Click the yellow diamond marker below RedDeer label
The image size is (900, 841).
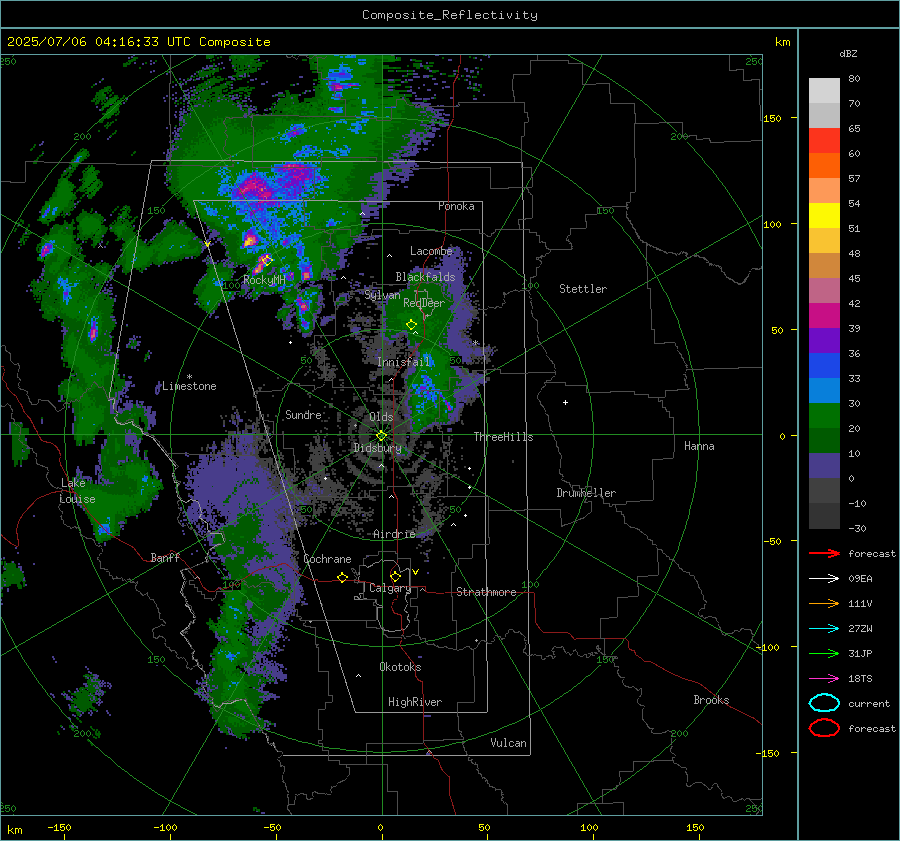click(411, 325)
